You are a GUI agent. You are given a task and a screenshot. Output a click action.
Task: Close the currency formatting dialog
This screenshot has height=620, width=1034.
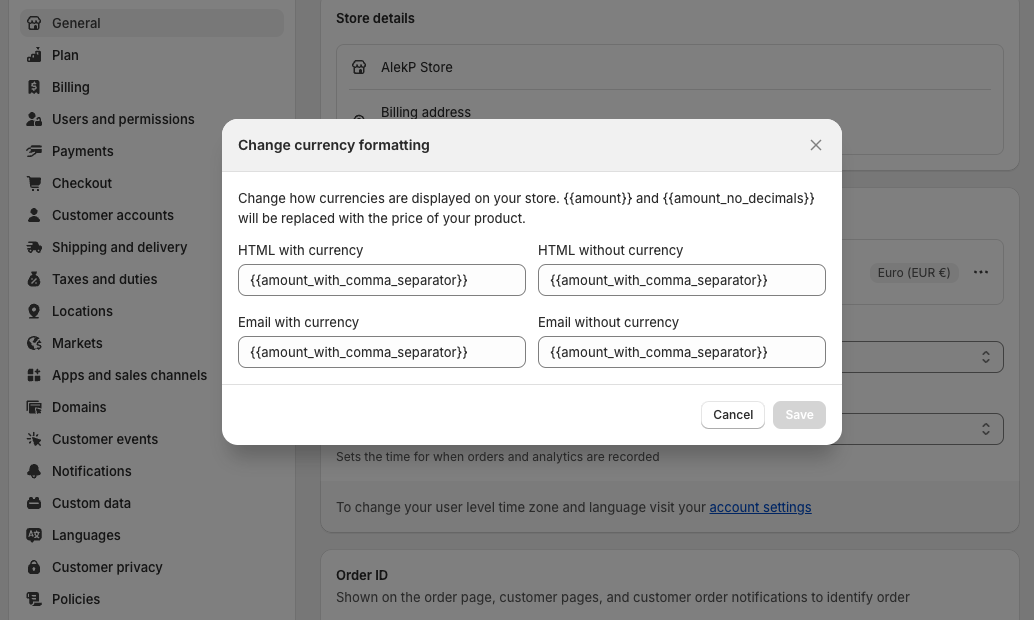816,145
